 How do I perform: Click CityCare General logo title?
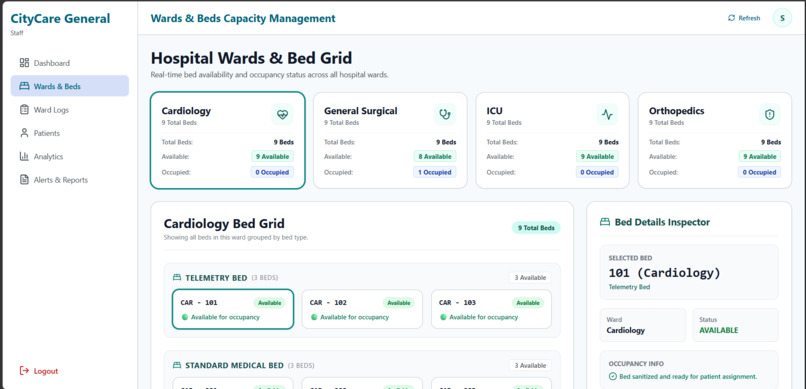click(x=60, y=18)
